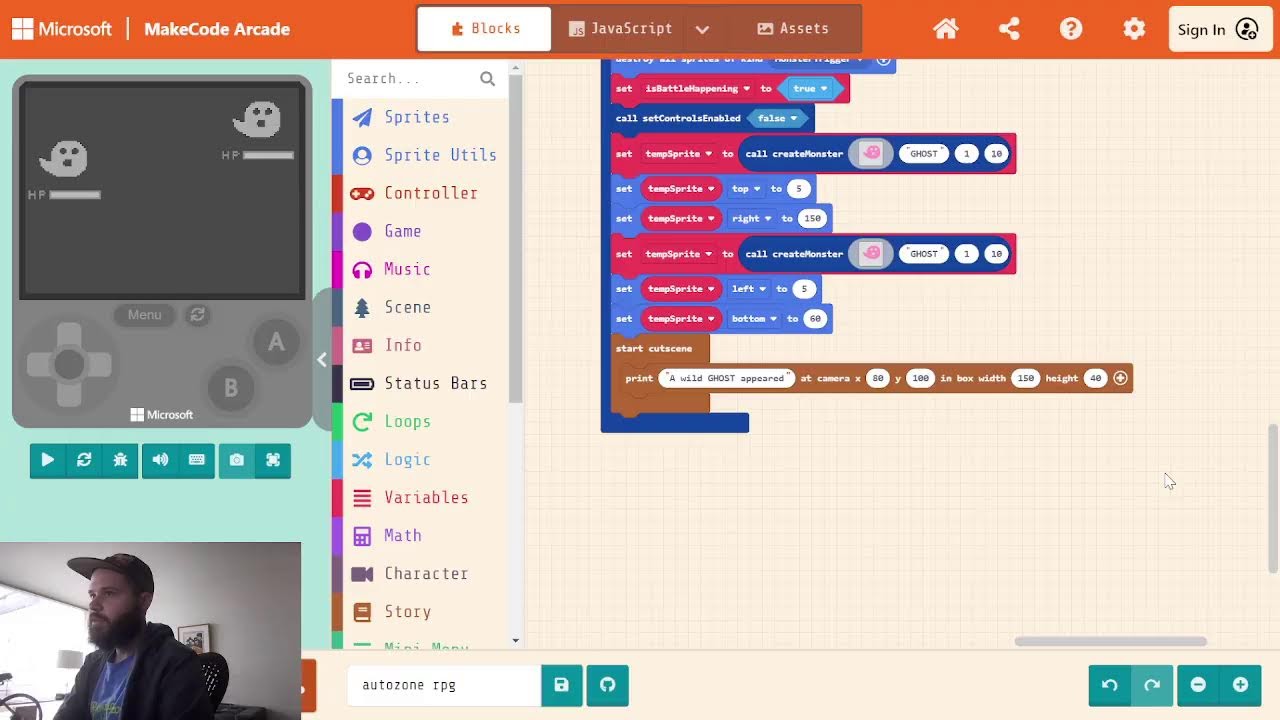Zoom out the workspace
Viewport: 1280px width, 720px height.
coord(1198,685)
